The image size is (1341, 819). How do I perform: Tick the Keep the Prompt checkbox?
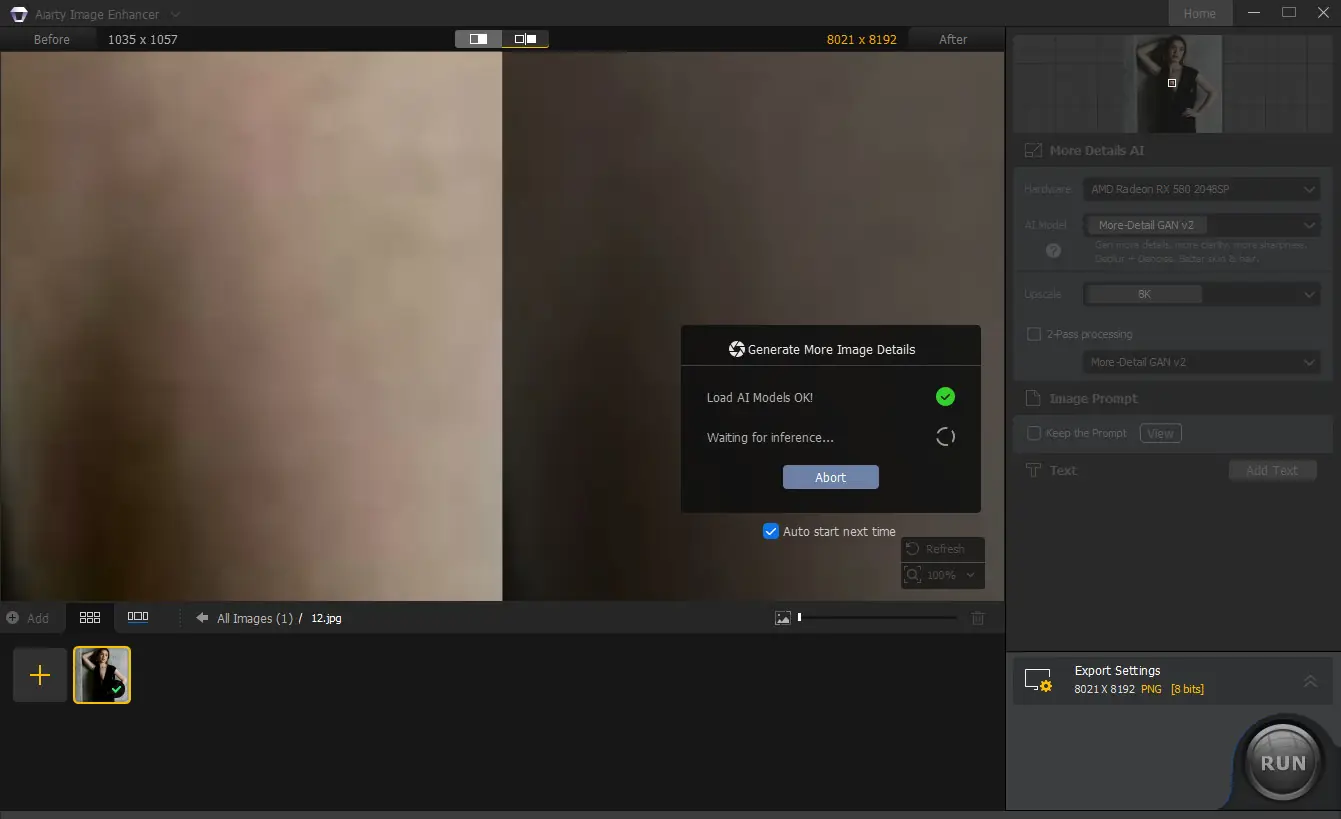[x=1034, y=433]
